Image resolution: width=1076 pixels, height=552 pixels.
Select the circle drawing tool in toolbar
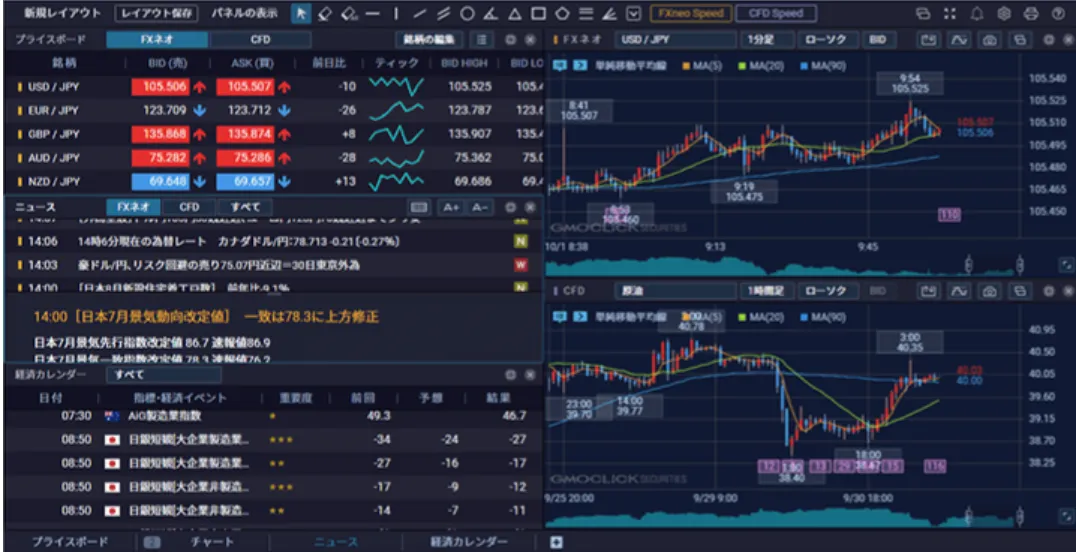click(468, 14)
